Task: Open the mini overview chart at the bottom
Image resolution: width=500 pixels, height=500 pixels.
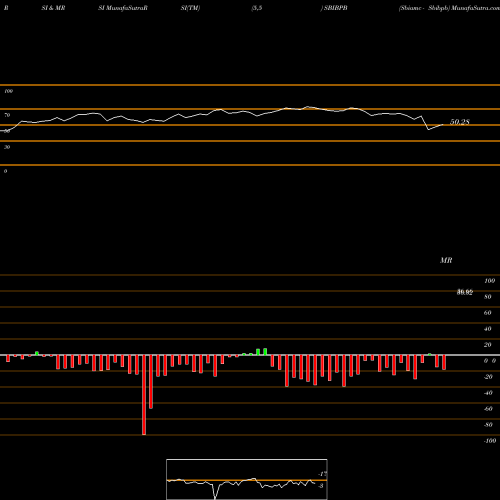Action: pos(247,479)
